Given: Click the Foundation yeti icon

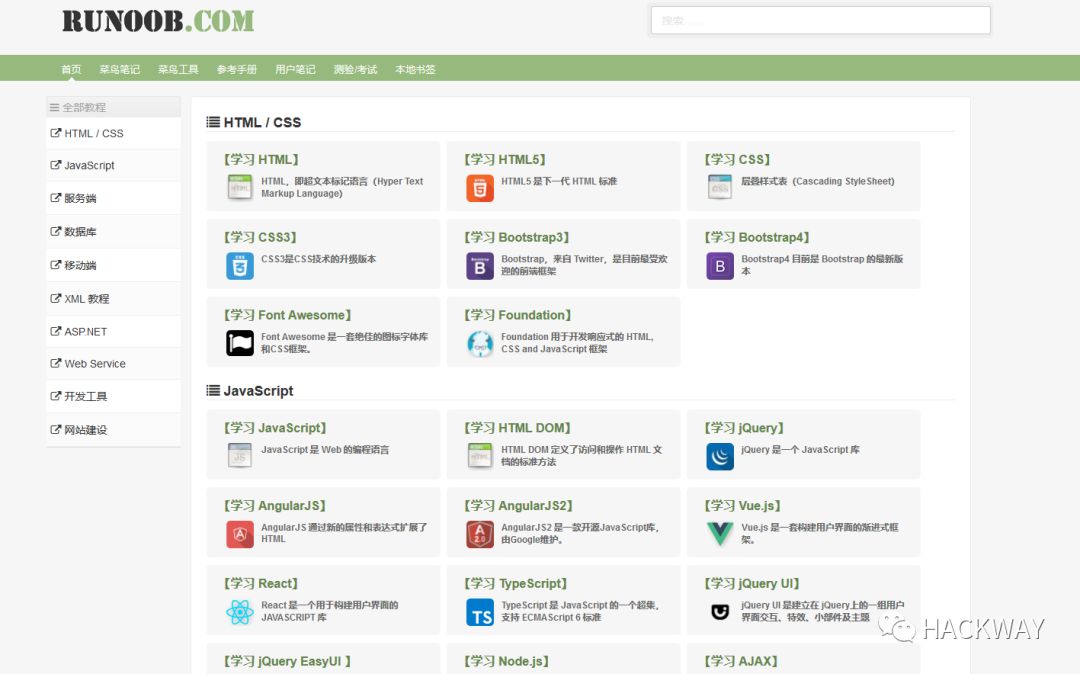Looking at the screenshot, I should point(480,344).
